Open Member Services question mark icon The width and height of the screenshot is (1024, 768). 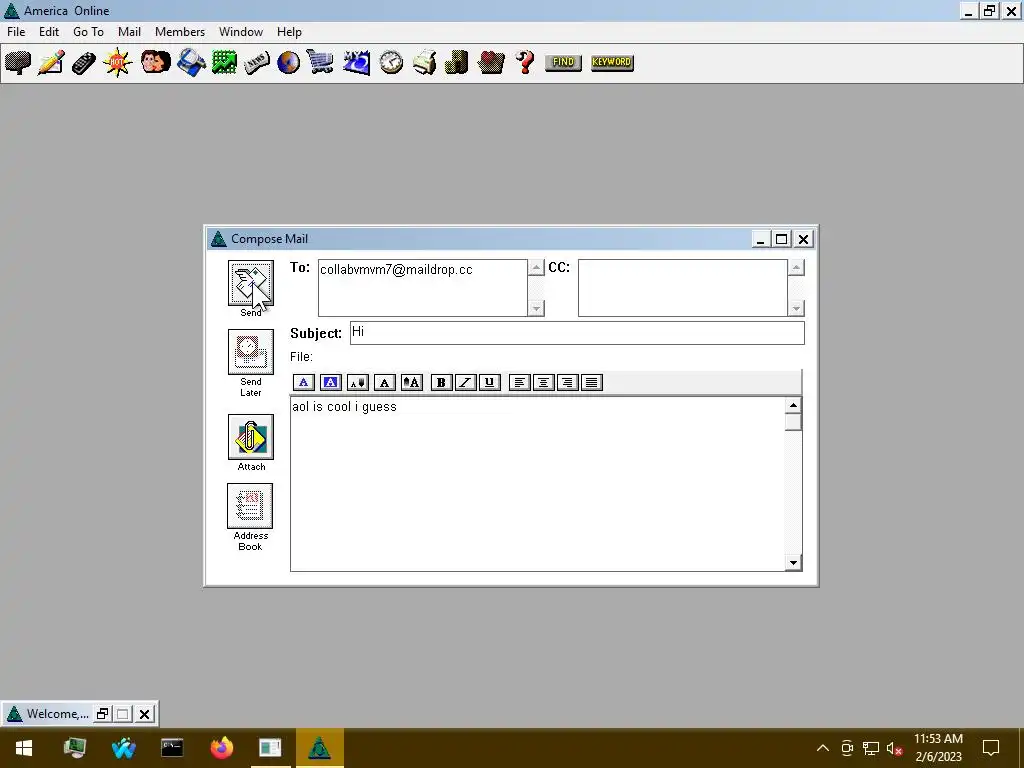pos(524,63)
